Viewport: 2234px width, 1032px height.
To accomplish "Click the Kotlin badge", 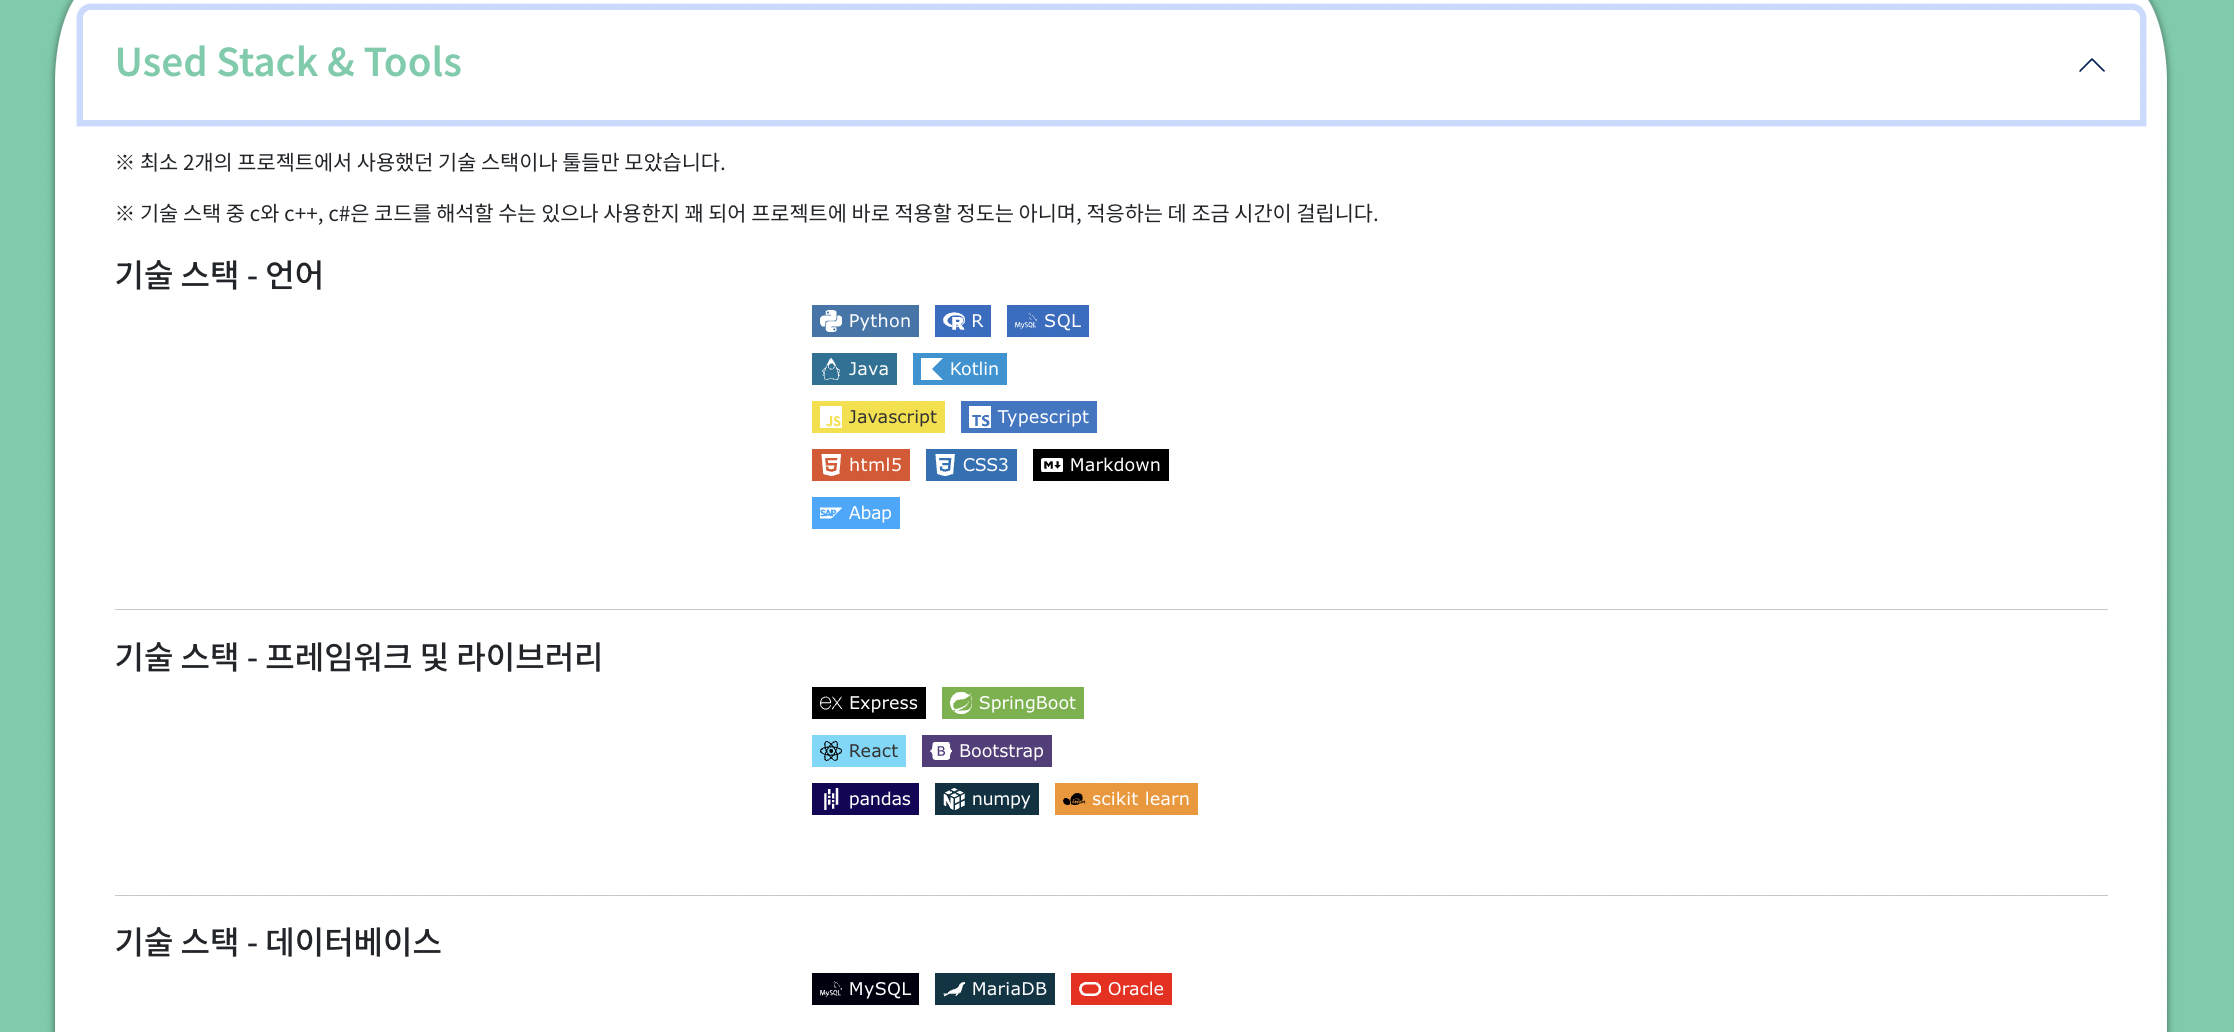I will 960,369.
